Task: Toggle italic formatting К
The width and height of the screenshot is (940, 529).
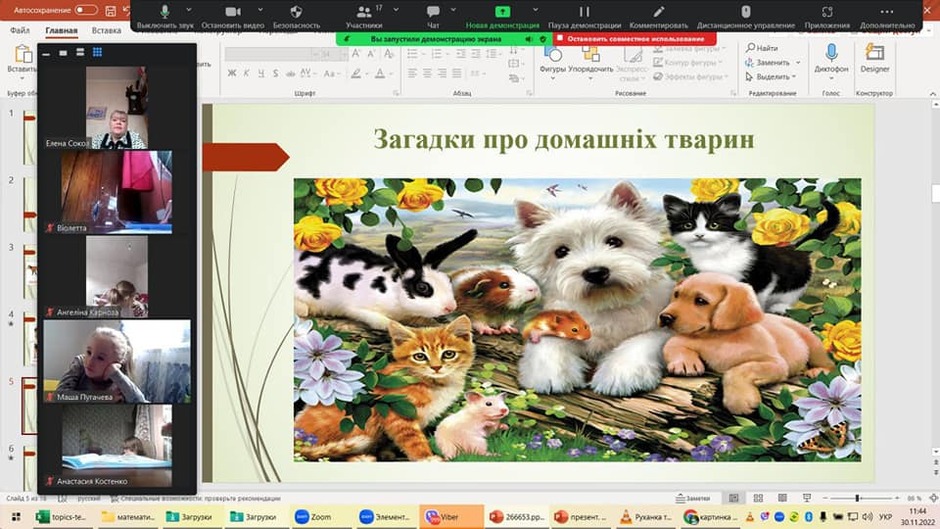Action: click(x=246, y=73)
